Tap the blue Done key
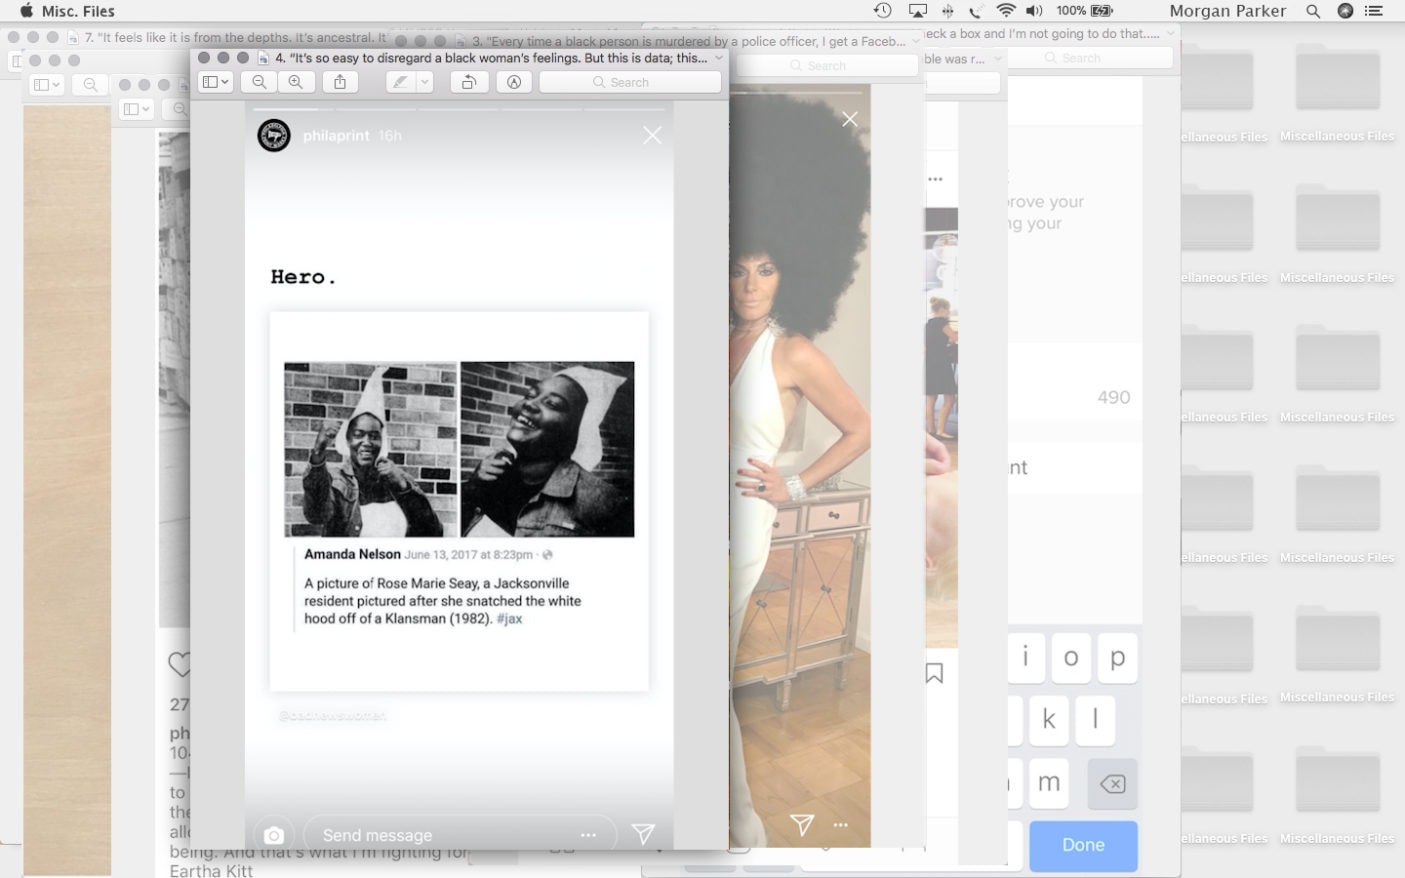The height and width of the screenshot is (878, 1405). pos(1083,845)
